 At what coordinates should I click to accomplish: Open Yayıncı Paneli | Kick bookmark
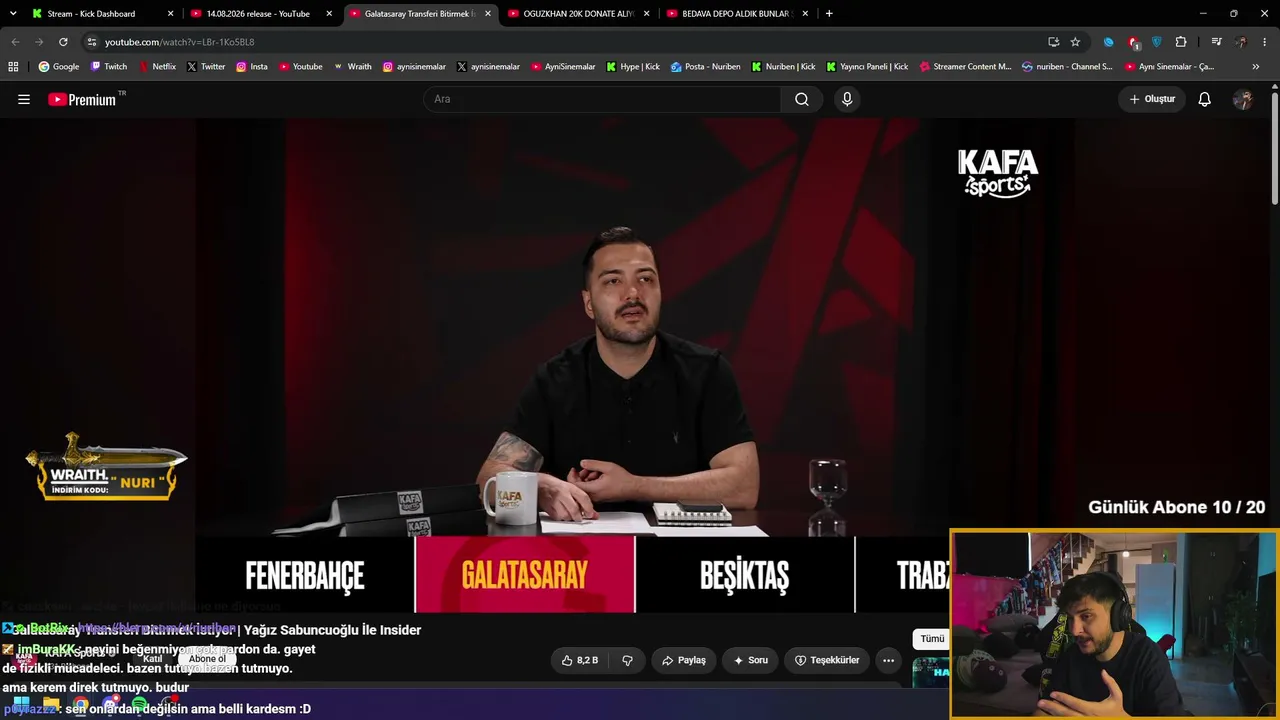click(867, 67)
